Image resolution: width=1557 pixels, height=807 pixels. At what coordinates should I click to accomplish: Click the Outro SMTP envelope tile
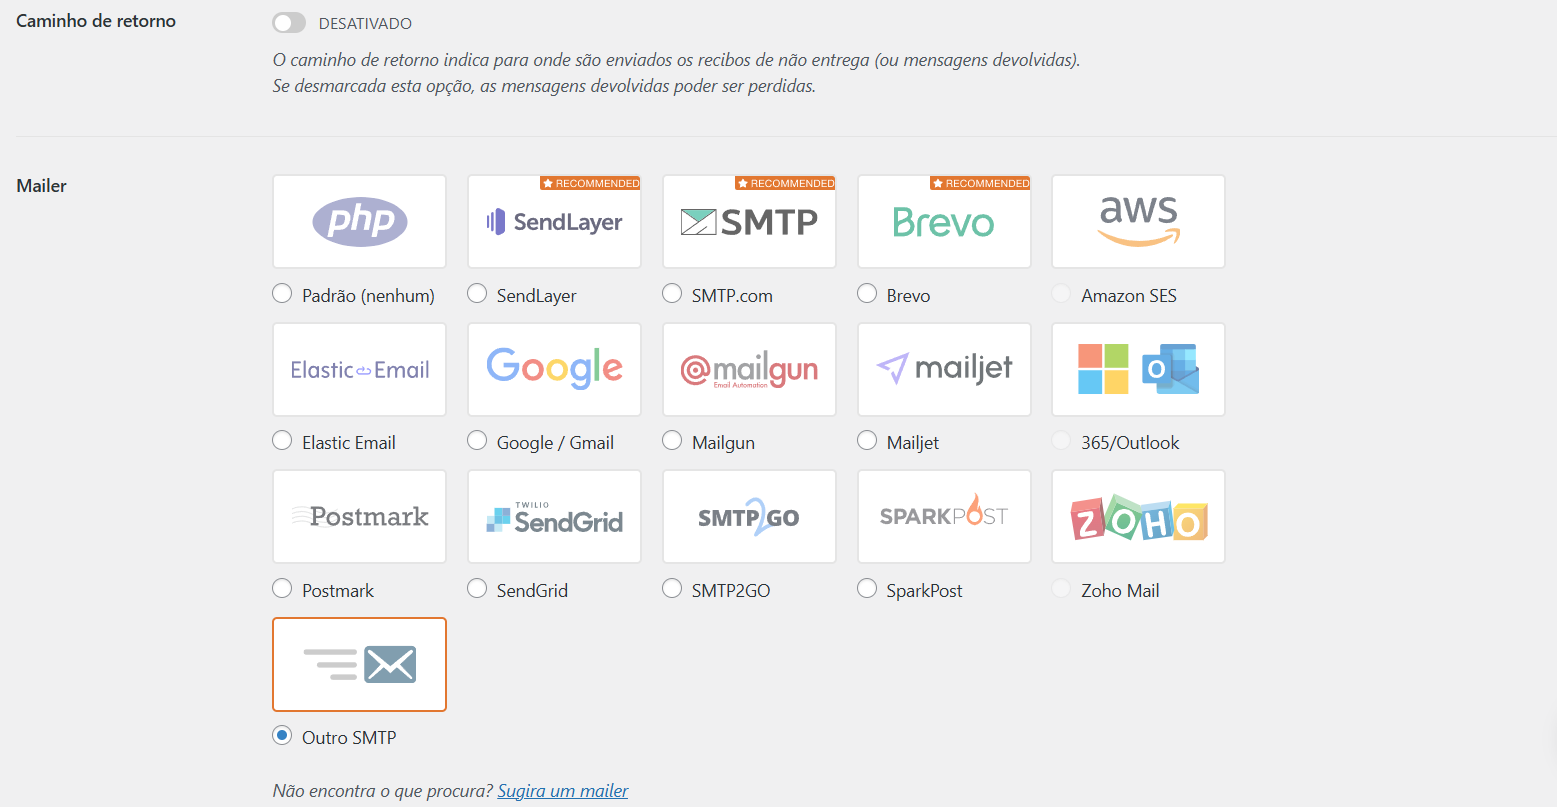(x=359, y=664)
